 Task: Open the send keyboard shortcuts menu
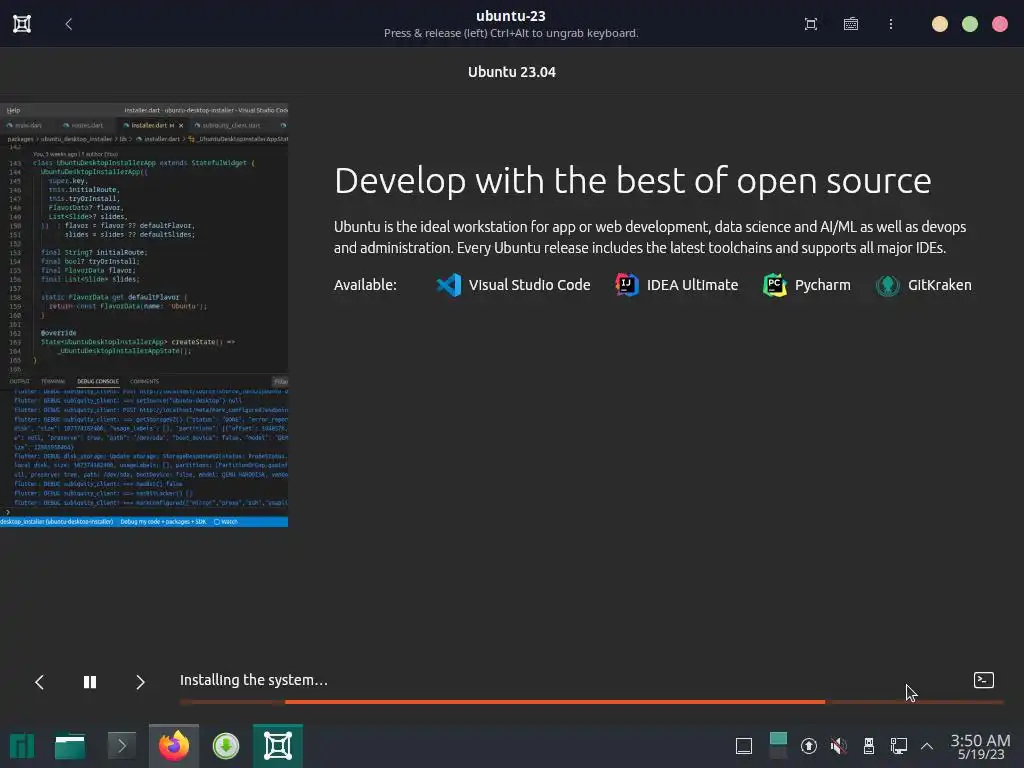pyautogui.click(x=850, y=24)
